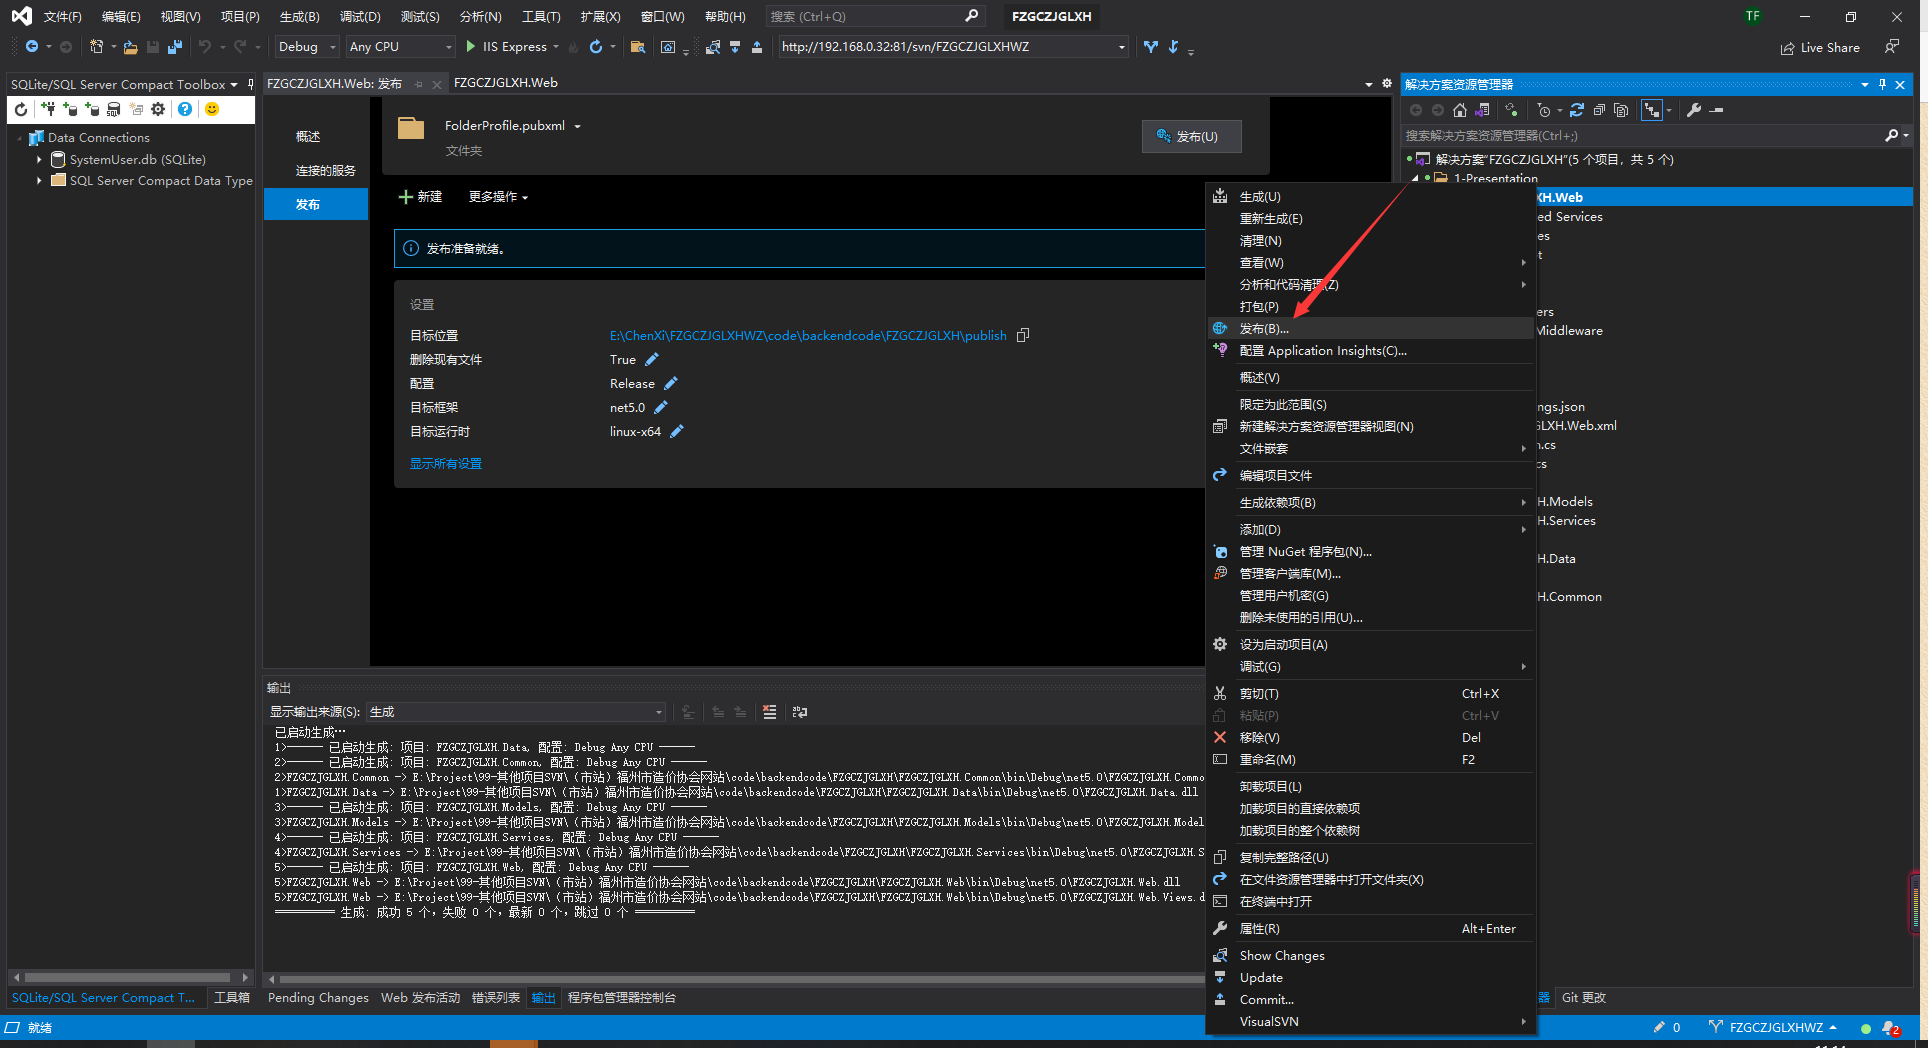Click the Open File folder icon
Image resolution: width=1928 pixels, height=1048 pixels.
130,47
